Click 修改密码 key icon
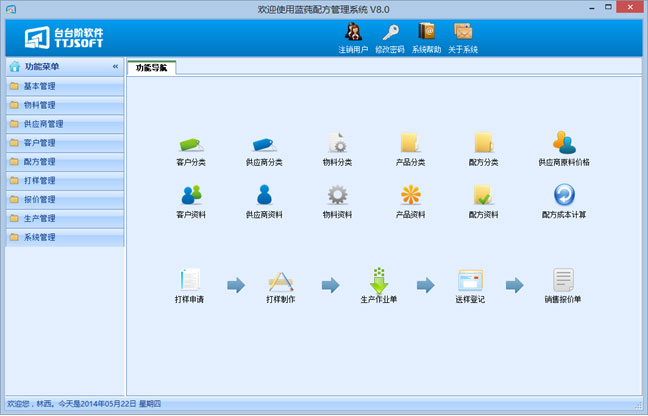Viewport: 648px width, 416px height. point(389,37)
